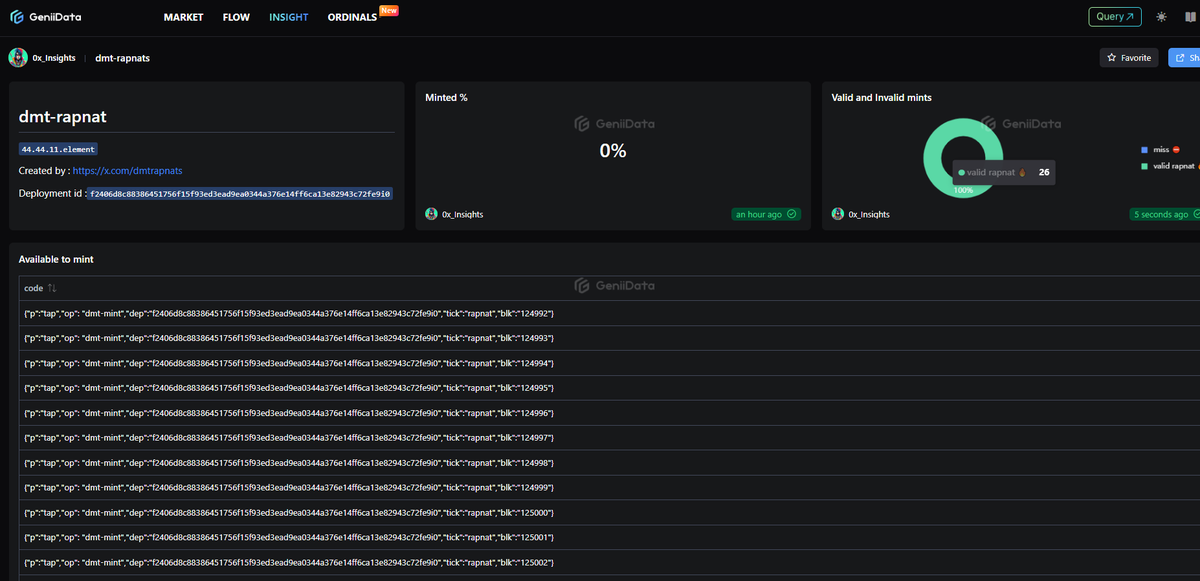
Task: Click the dmt-rapnats breadcrumb title
Action: click(x=122, y=58)
